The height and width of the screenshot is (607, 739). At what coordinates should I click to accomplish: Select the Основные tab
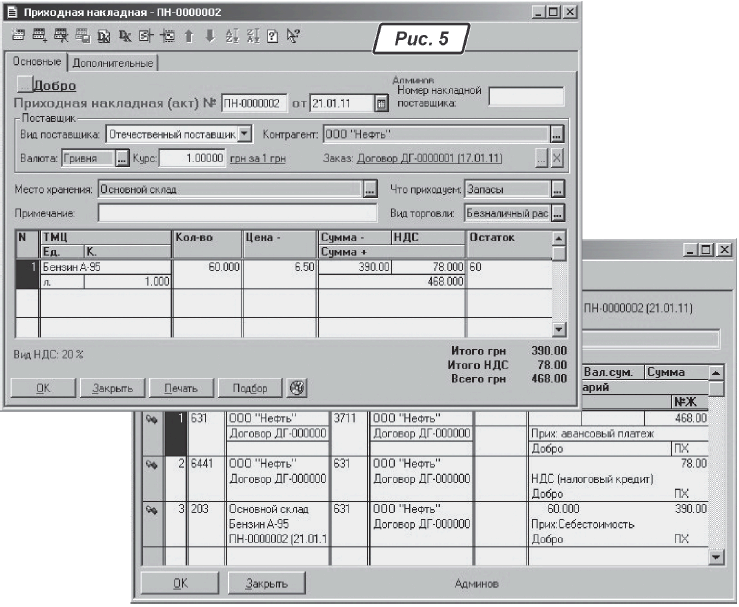(38, 62)
